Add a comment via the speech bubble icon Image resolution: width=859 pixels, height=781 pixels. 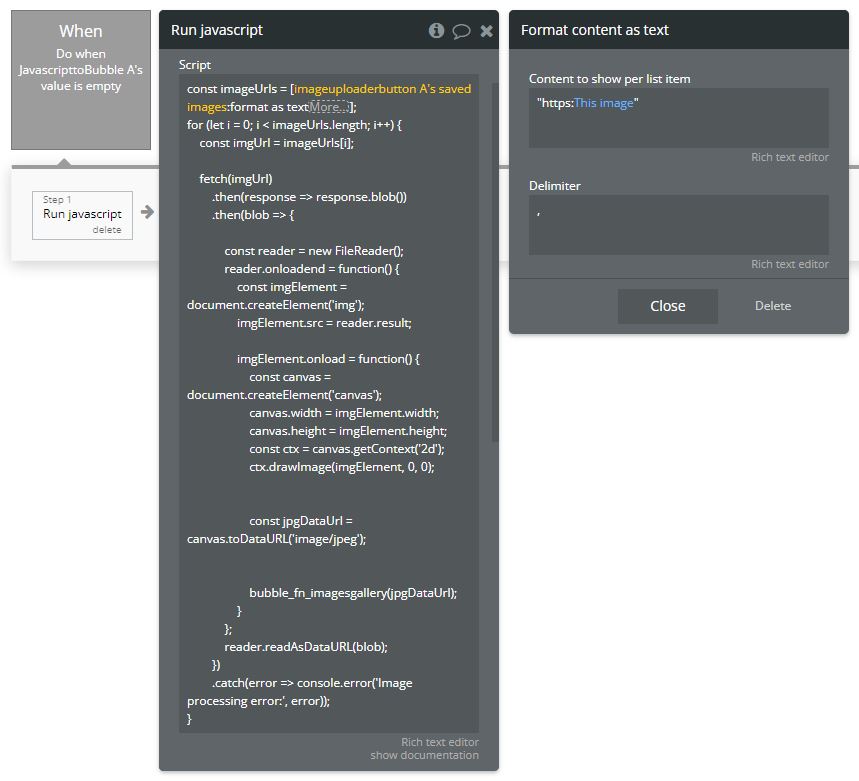click(x=461, y=30)
